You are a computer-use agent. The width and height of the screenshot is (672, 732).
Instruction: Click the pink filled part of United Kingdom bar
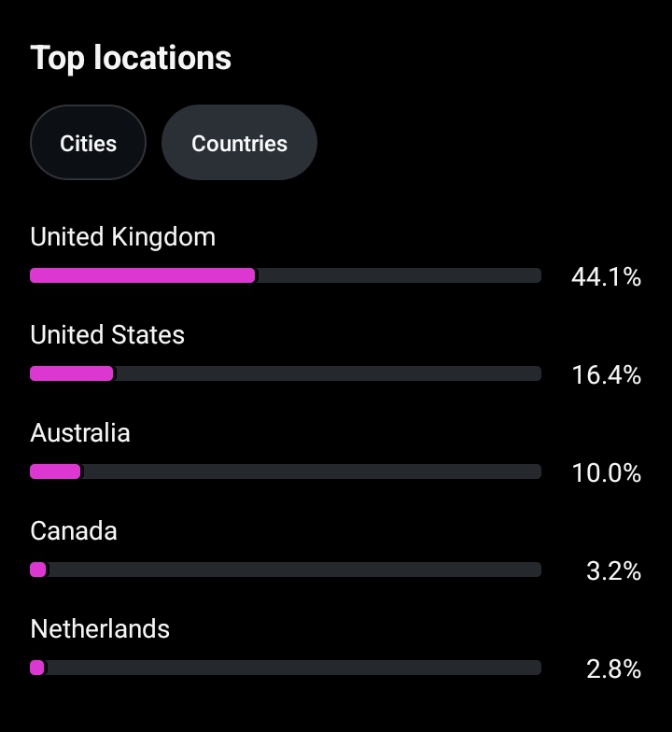pyautogui.click(x=142, y=276)
